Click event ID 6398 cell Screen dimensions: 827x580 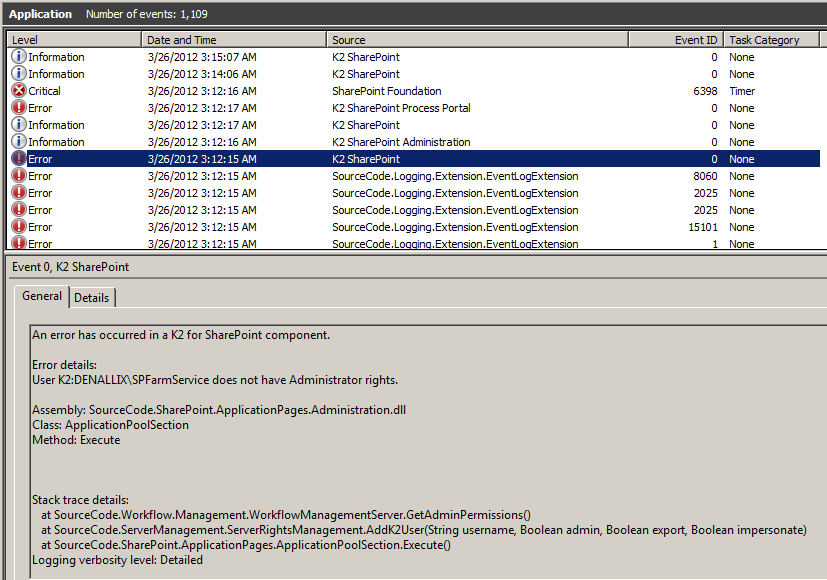(x=705, y=91)
